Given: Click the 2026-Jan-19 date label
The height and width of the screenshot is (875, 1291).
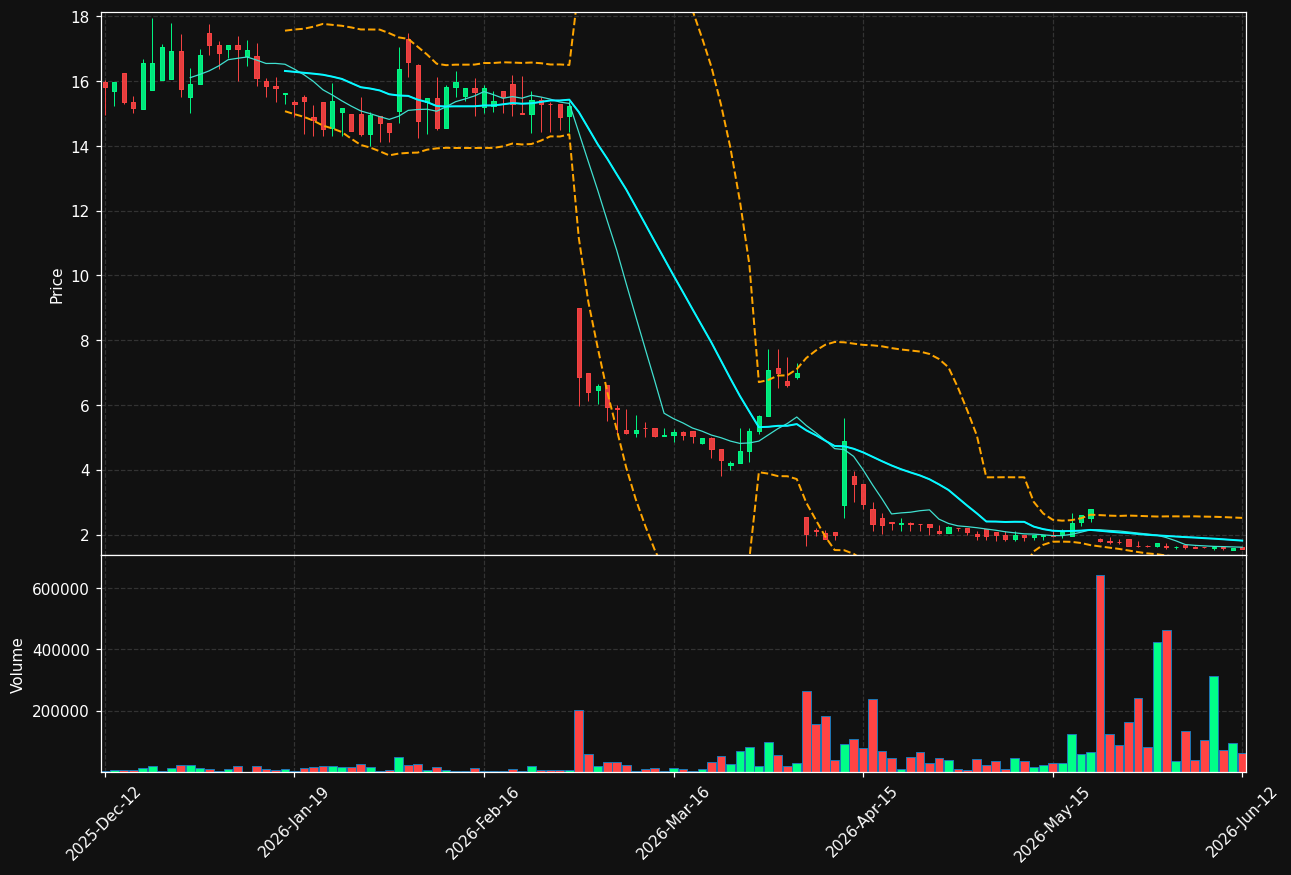Looking at the screenshot, I should [x=294, y=823].
